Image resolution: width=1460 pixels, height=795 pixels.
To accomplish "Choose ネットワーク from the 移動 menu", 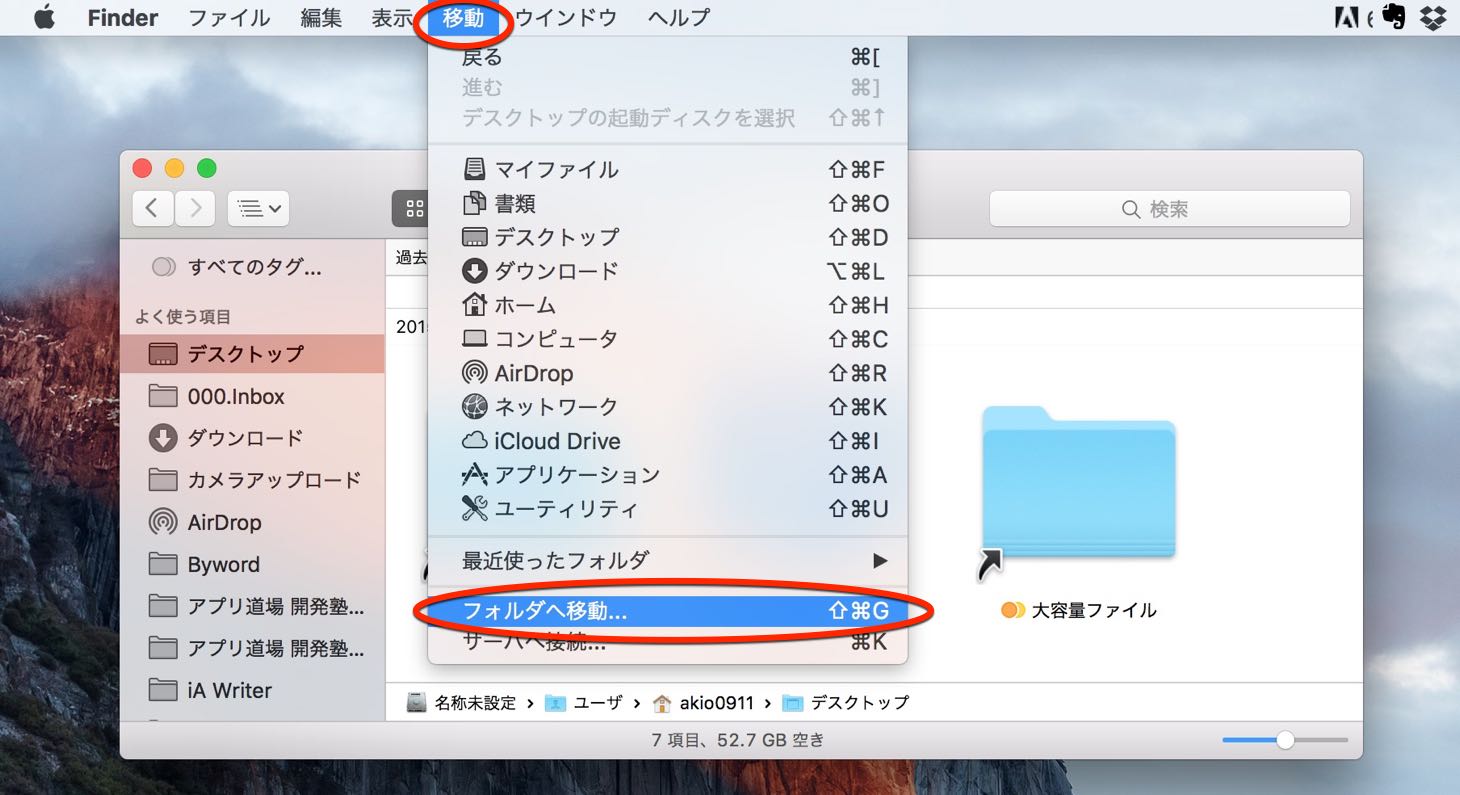I will [667, 407].
